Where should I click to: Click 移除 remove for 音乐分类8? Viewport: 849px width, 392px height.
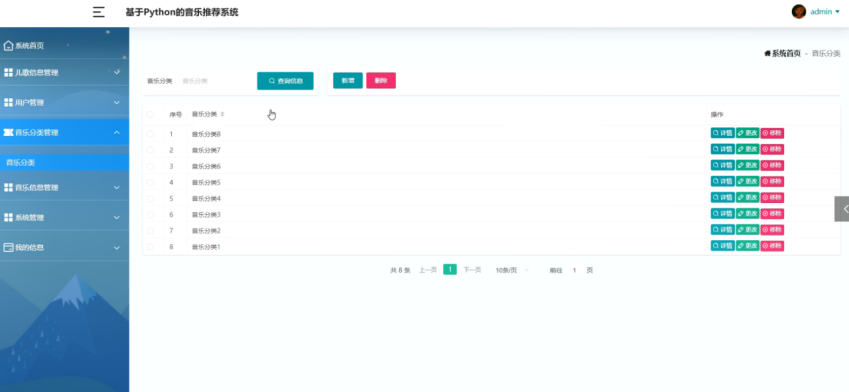pos(772,133)
